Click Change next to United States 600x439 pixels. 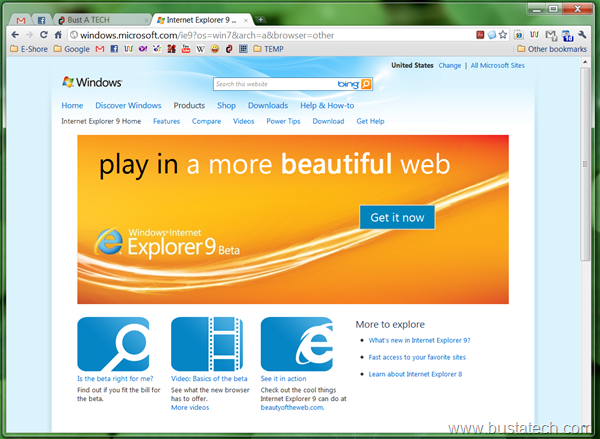pyautogui.click(x=450, y=65)
